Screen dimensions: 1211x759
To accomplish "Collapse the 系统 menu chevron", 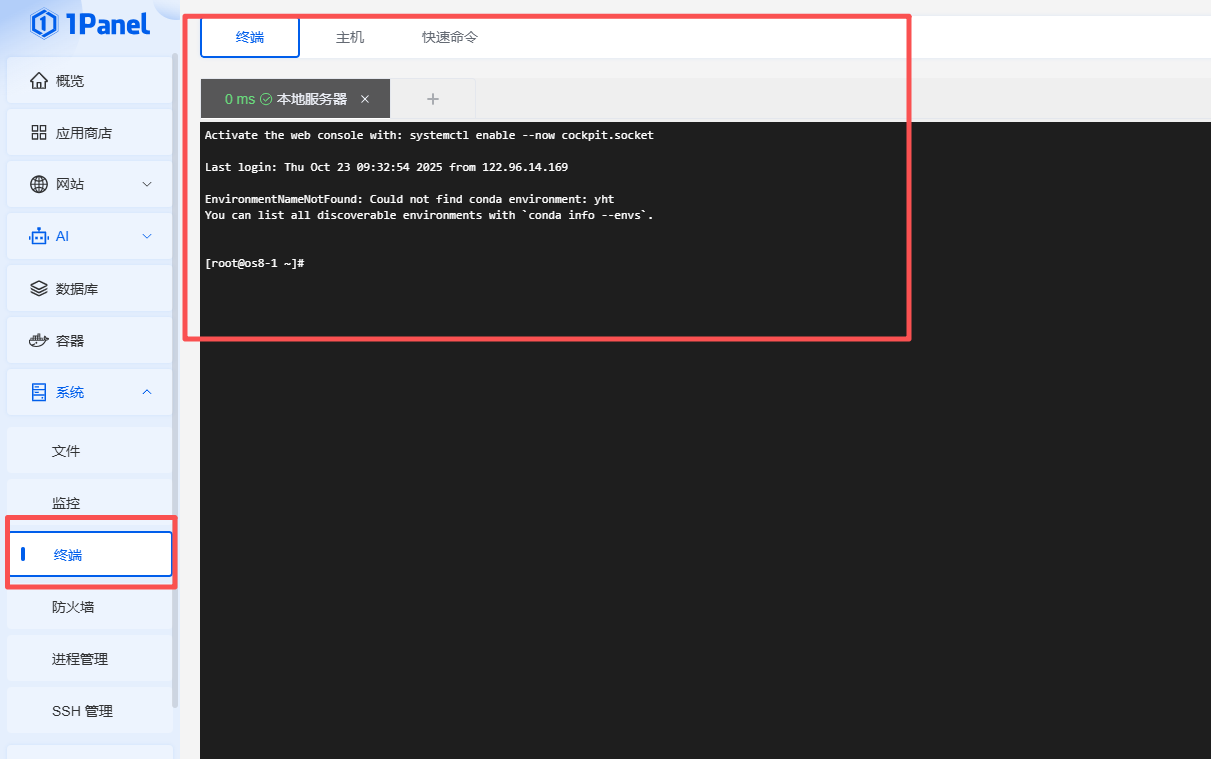I will point(147,393).
